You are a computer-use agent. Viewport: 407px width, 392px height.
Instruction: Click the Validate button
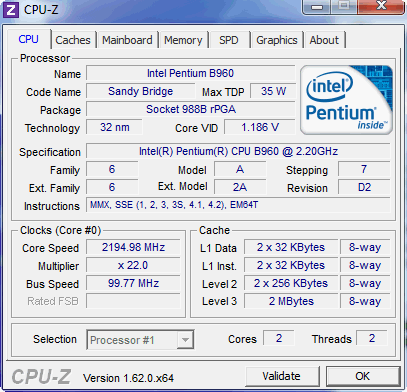click(282, 376)
